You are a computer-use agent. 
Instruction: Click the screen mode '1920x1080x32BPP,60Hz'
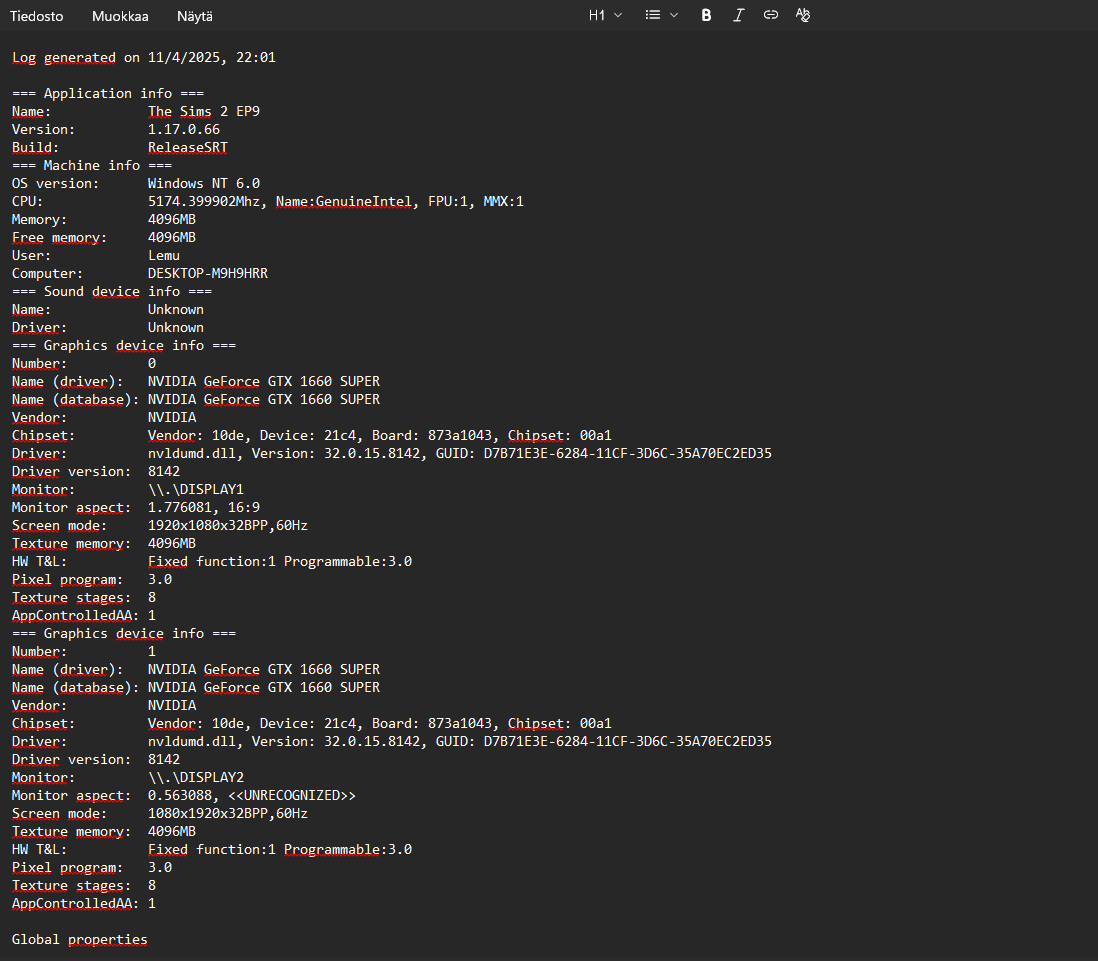(x=228, y=525)
